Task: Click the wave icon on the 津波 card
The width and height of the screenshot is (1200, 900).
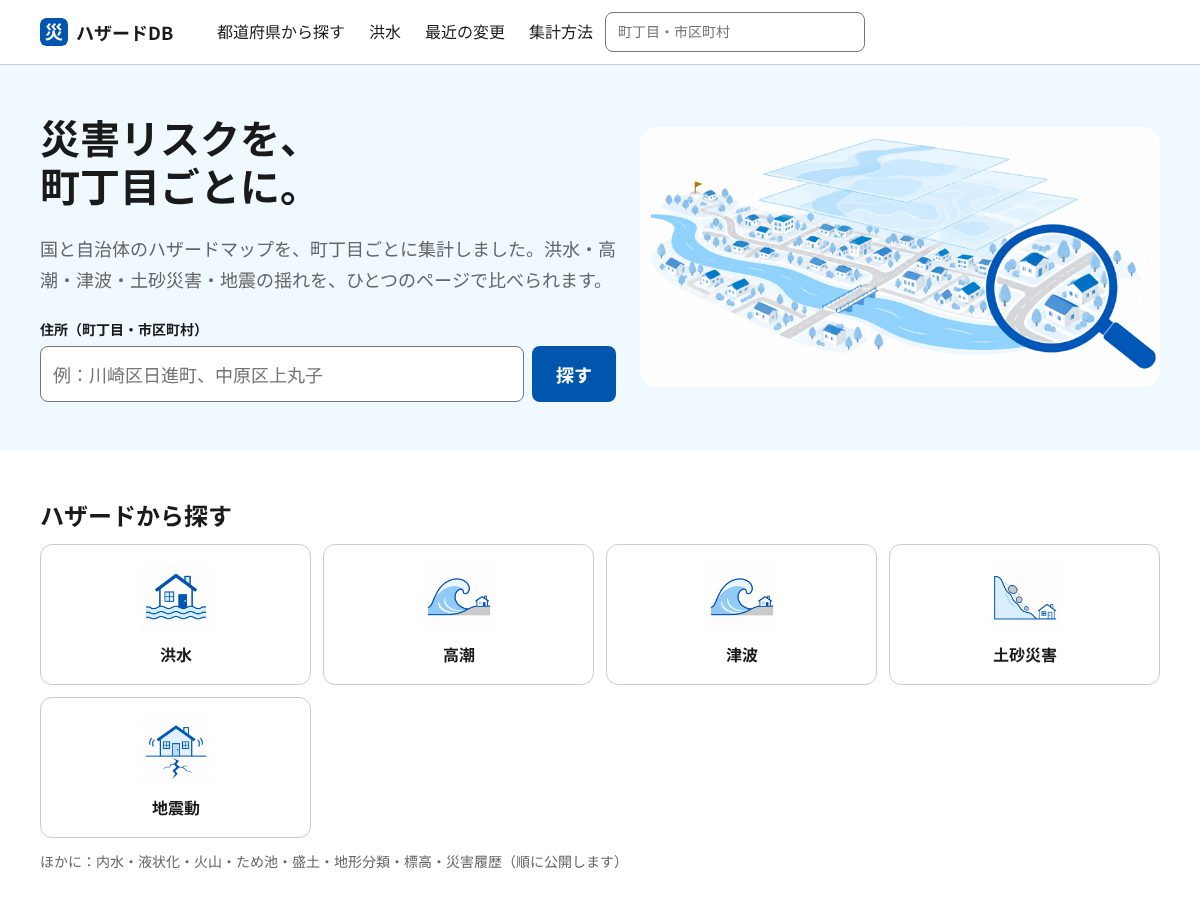Action: tap(741, 597)
